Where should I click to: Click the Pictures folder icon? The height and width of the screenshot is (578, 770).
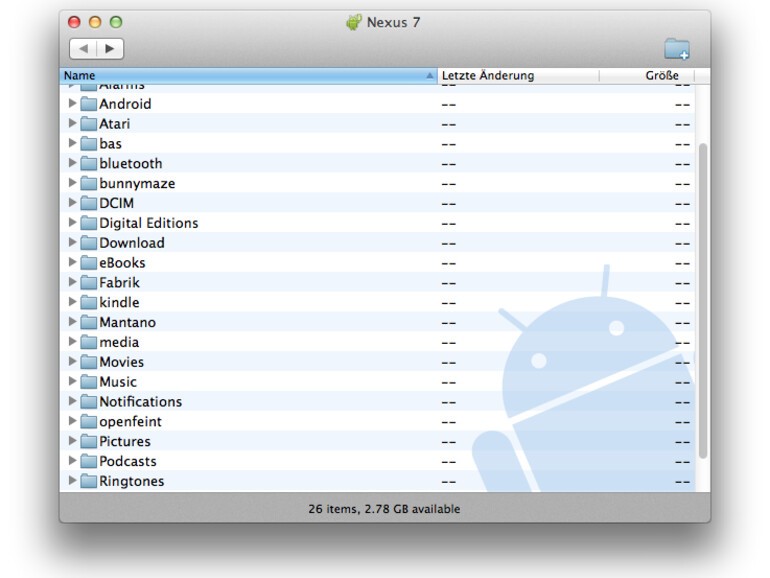88,441
